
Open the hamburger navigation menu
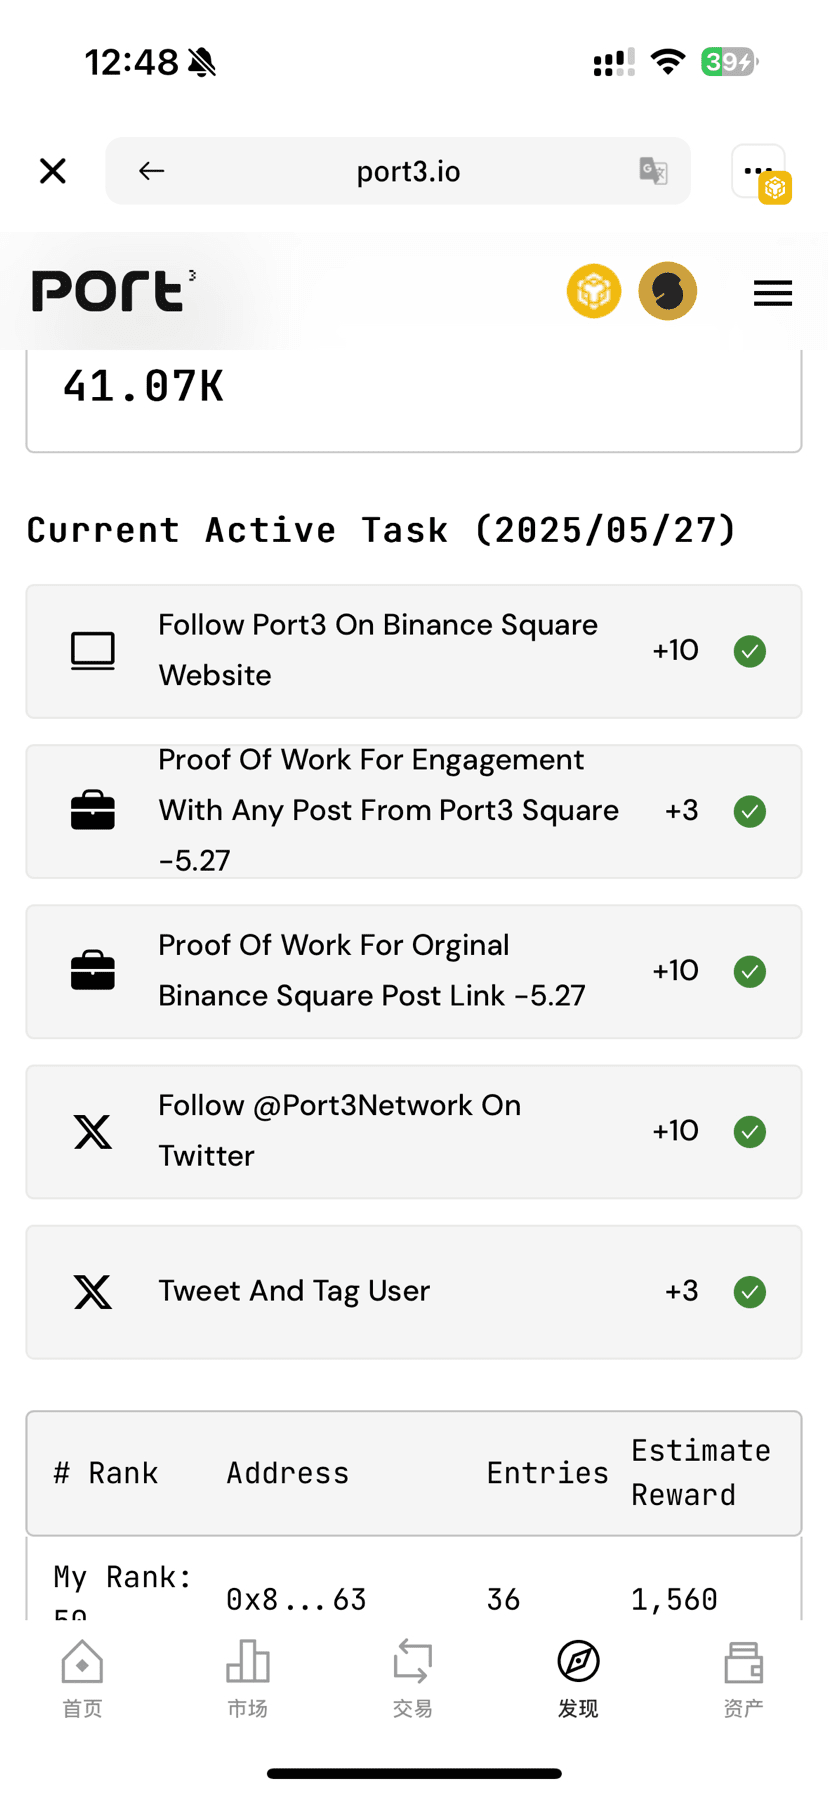(x=773, y=293)
